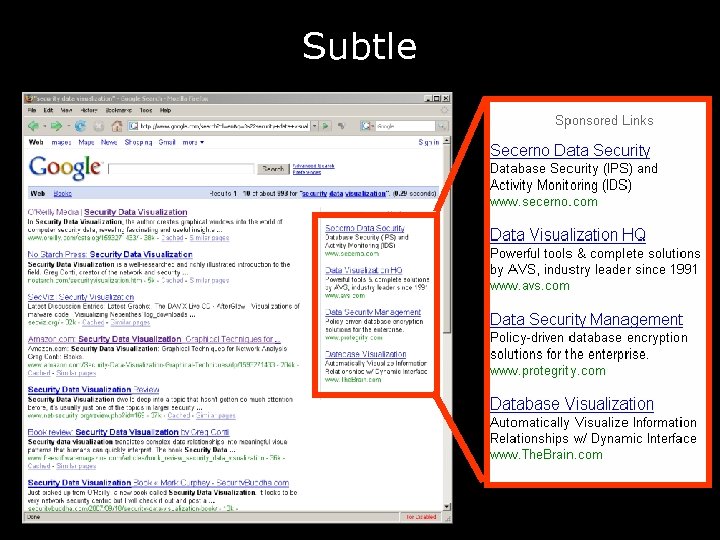Click the vertical scrollbar up arrow
Screen dimensions: 720x540
(446, 141)
